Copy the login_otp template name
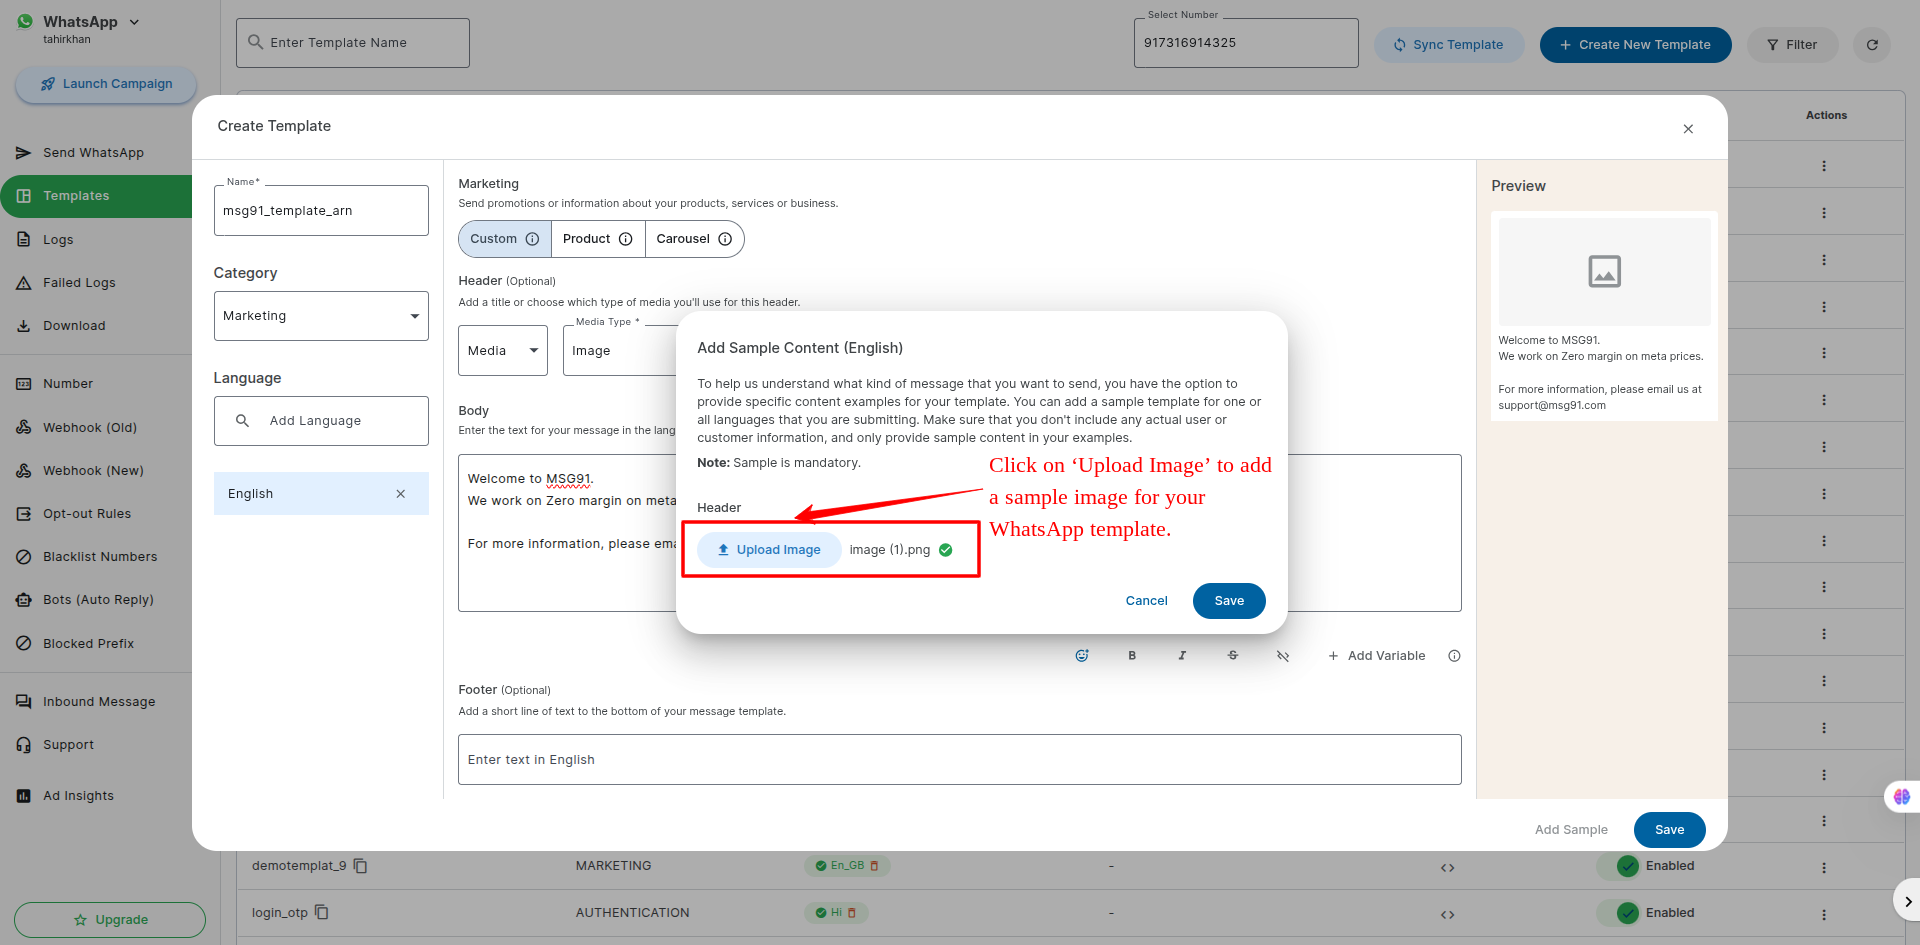 tap(322, 913)
